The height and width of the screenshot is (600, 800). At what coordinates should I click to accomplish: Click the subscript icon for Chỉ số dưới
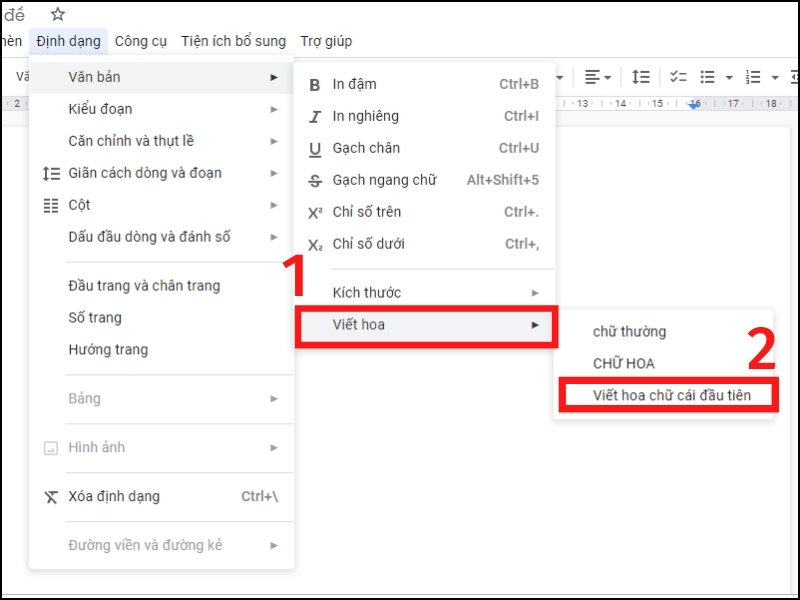coord(315,245)
